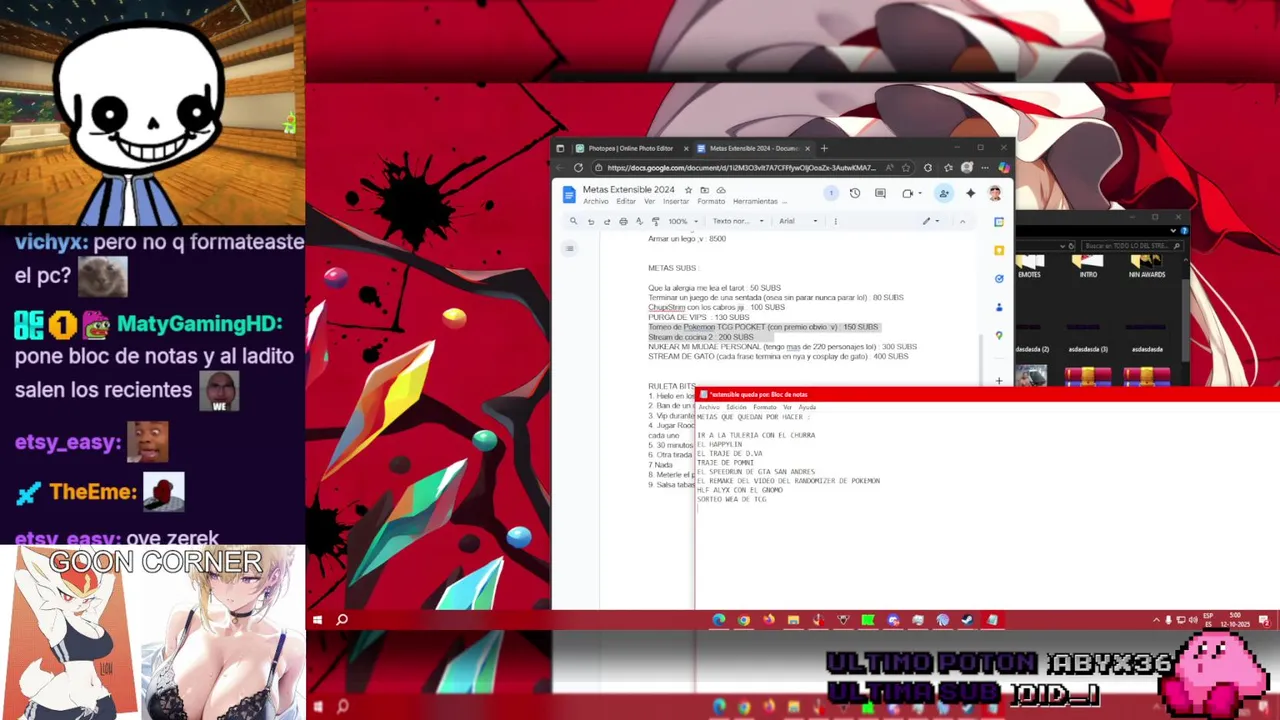Open Archivo menu in Google Docs
The image size is (1280, 720).
(x=596, y=201)
